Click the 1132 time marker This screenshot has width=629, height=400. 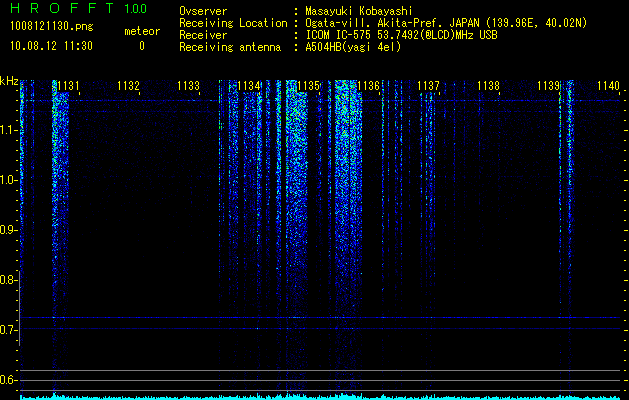[128, 86]
